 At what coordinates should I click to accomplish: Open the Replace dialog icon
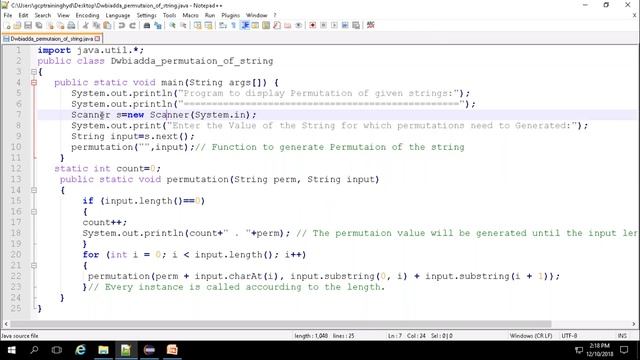coord(158,25)
